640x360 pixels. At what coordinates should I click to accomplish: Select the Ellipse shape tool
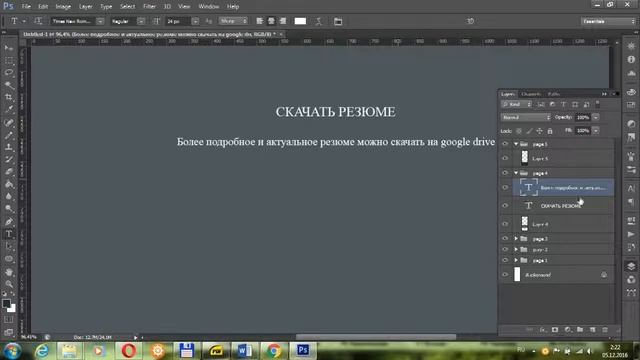[9, 259]
